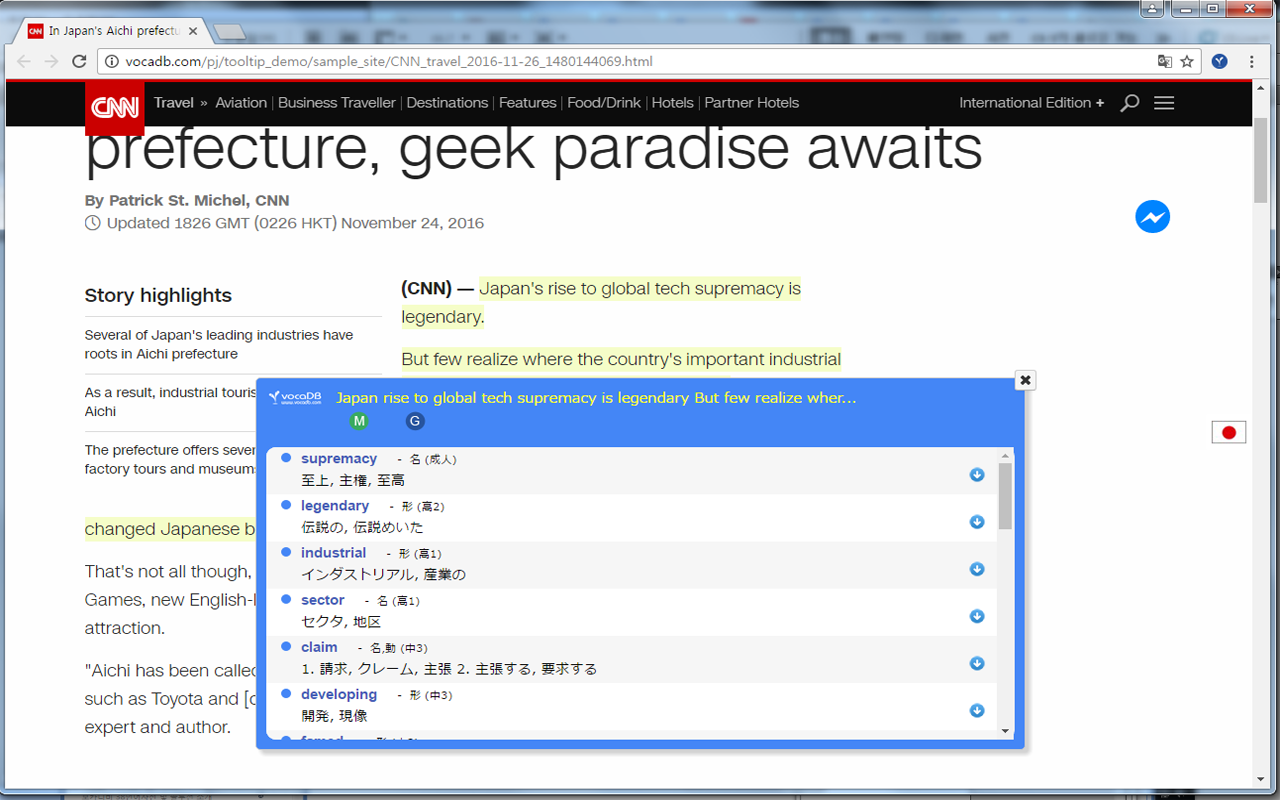The image size is (1280, 800).
Task: Open the Food/Drink menu item
Action: click(x=604, y=102)
